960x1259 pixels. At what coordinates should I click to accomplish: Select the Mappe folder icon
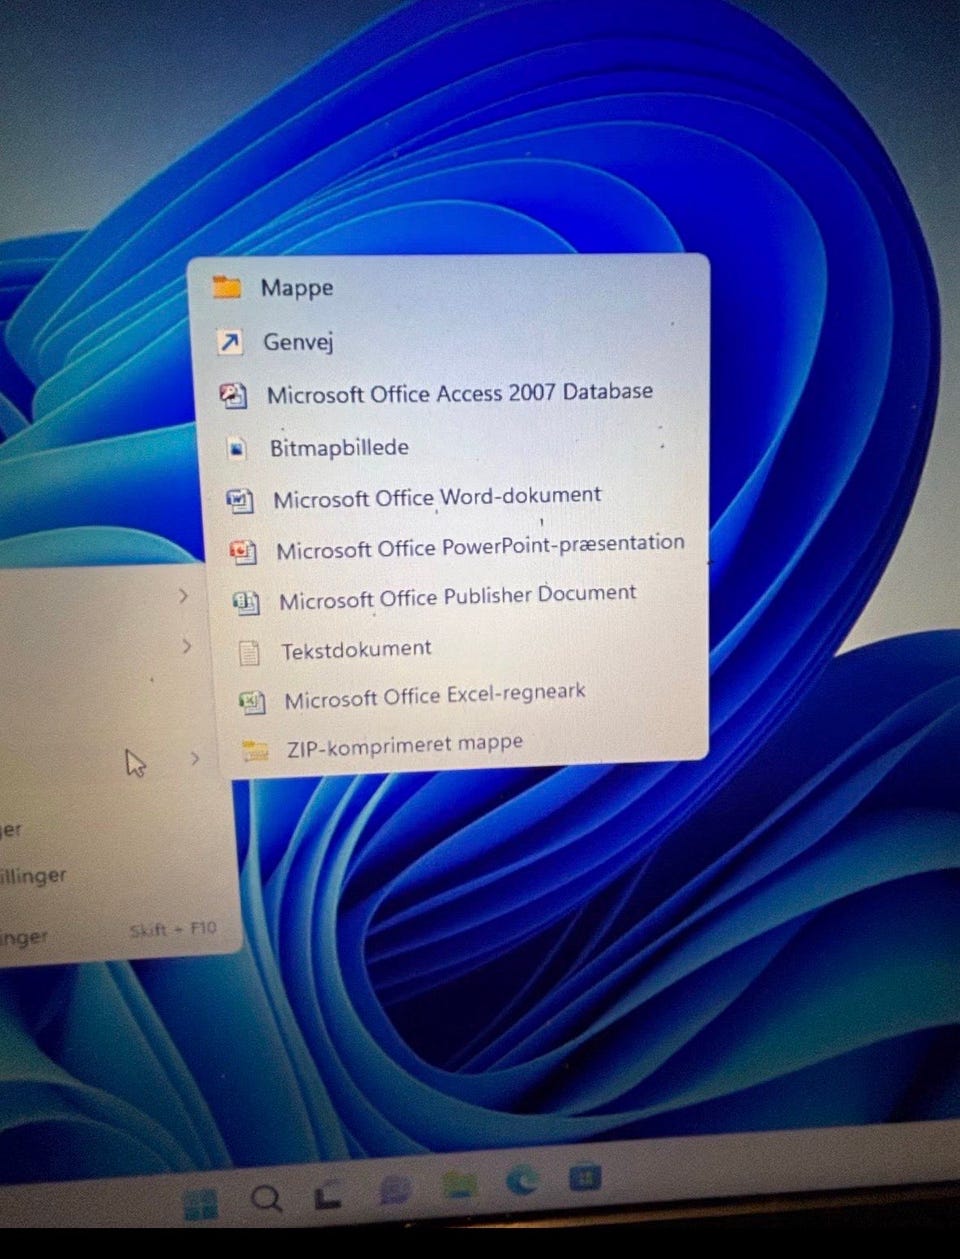coord(228,288)
